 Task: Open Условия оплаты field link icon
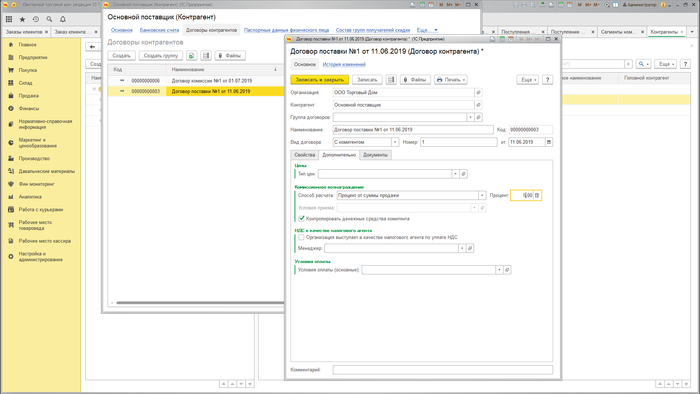tap(507, 270)
